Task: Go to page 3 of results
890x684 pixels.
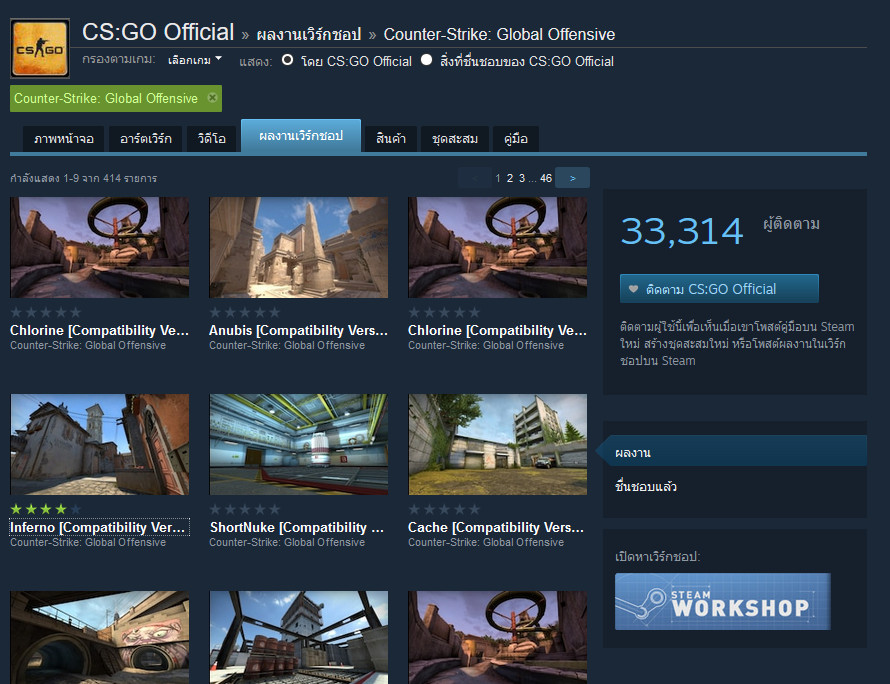Action: [522, 178]
